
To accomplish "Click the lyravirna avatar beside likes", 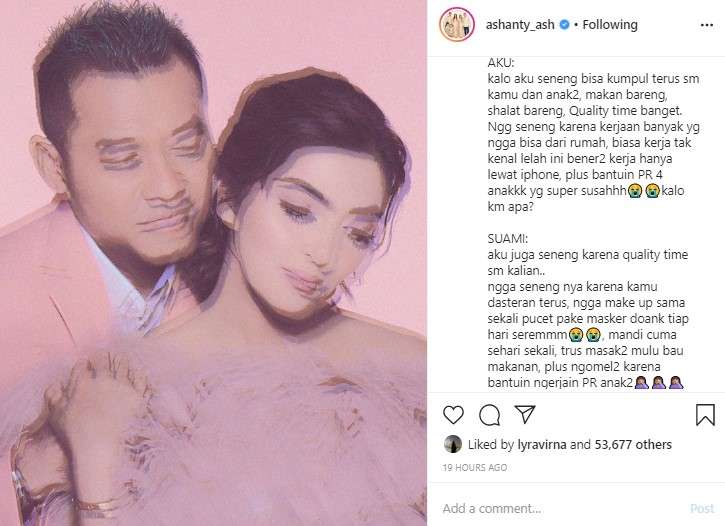I will point(453,444).
